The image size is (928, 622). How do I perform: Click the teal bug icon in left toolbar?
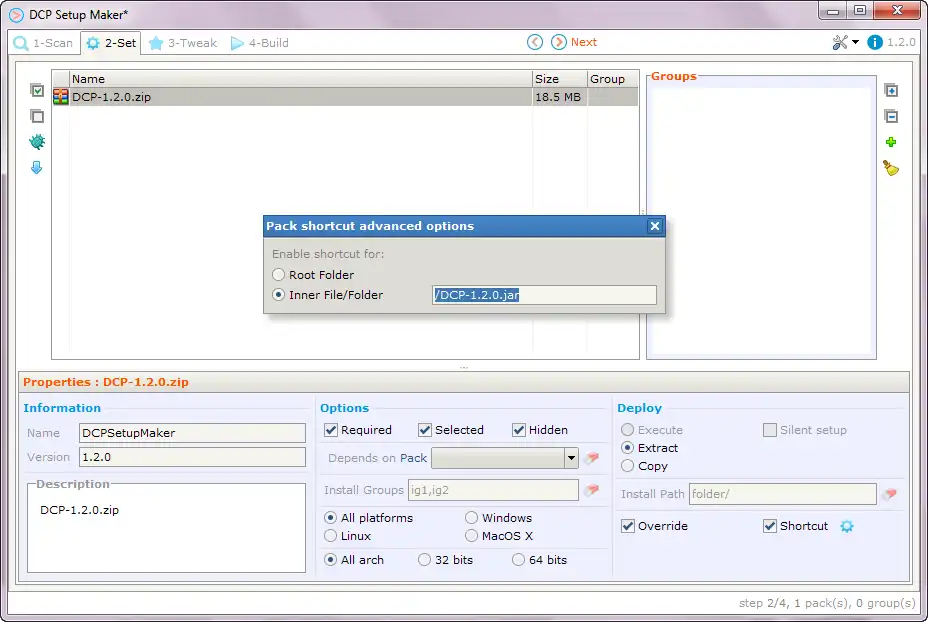(37, 141)
